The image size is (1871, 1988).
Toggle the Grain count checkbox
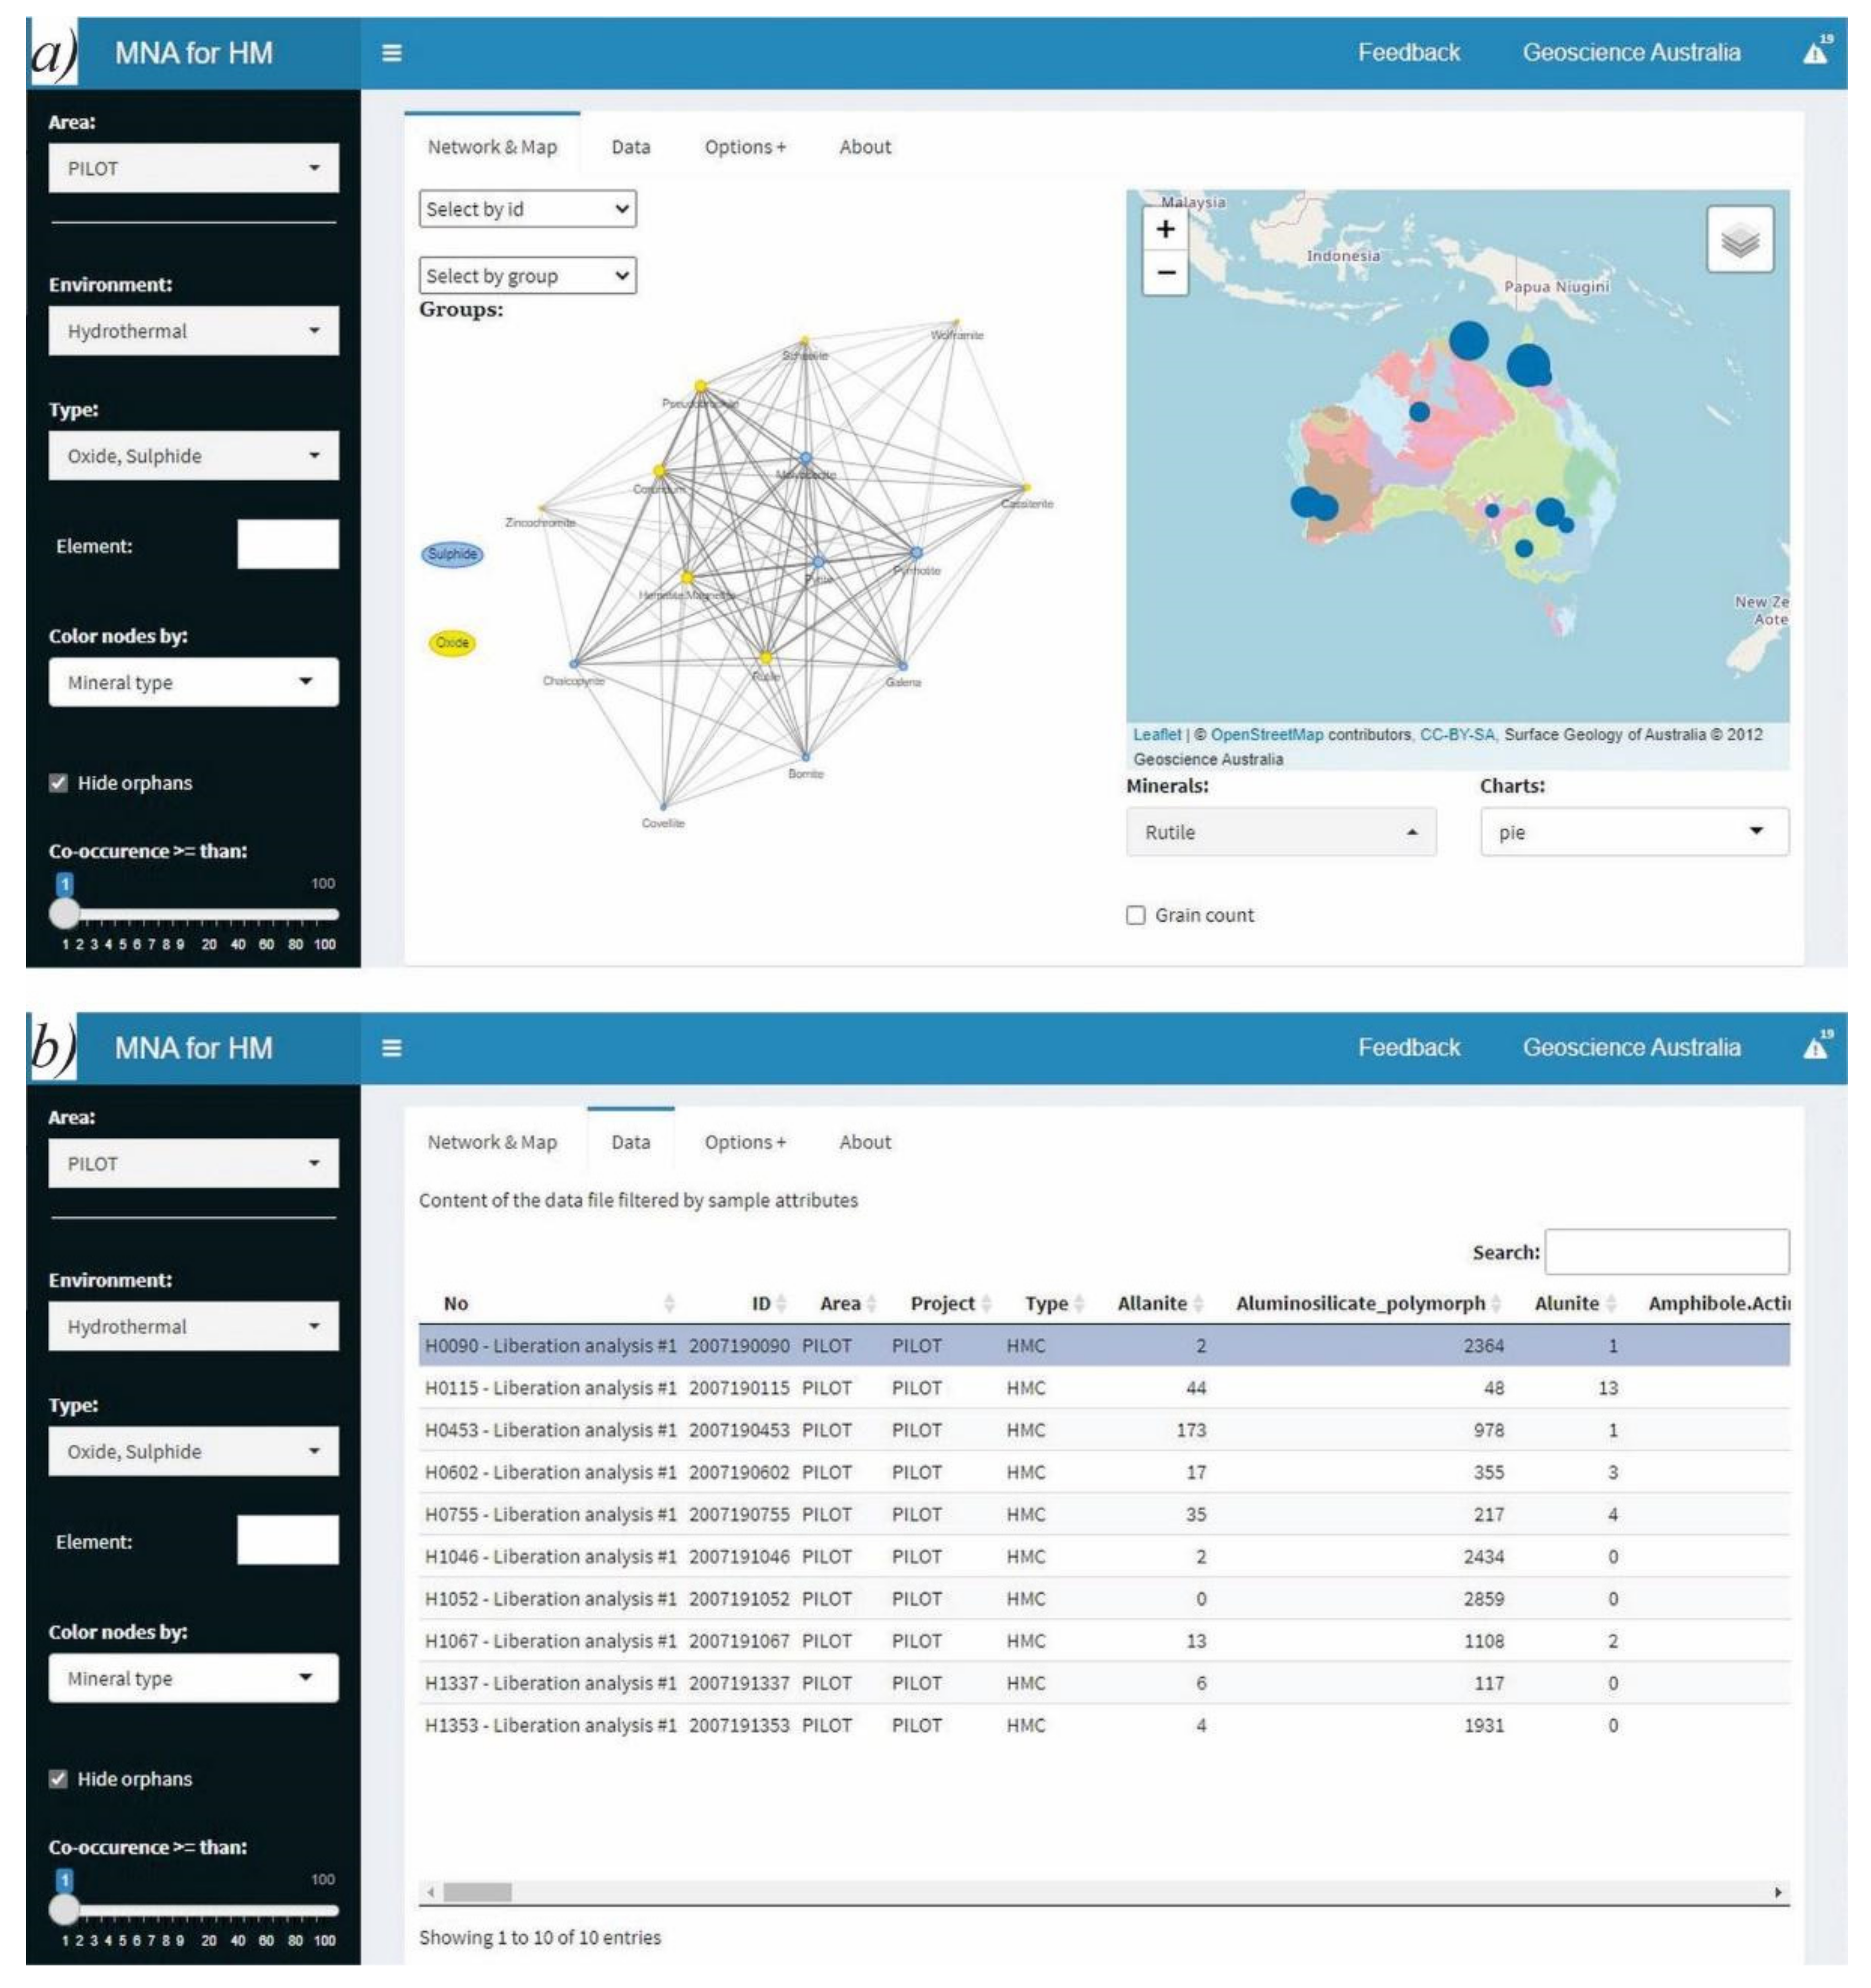pyautogui.click(x=1136, y=916)
